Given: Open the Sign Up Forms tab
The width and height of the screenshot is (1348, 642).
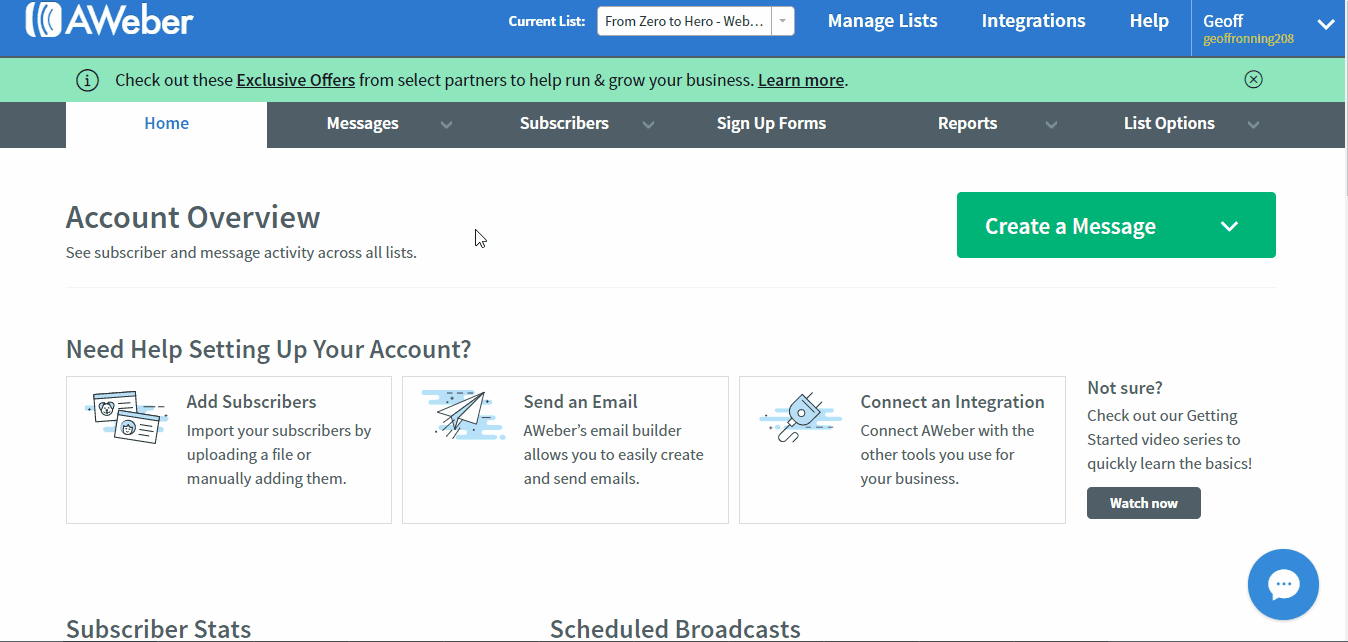Looking at the screenshot, I should tap(771, 124).
